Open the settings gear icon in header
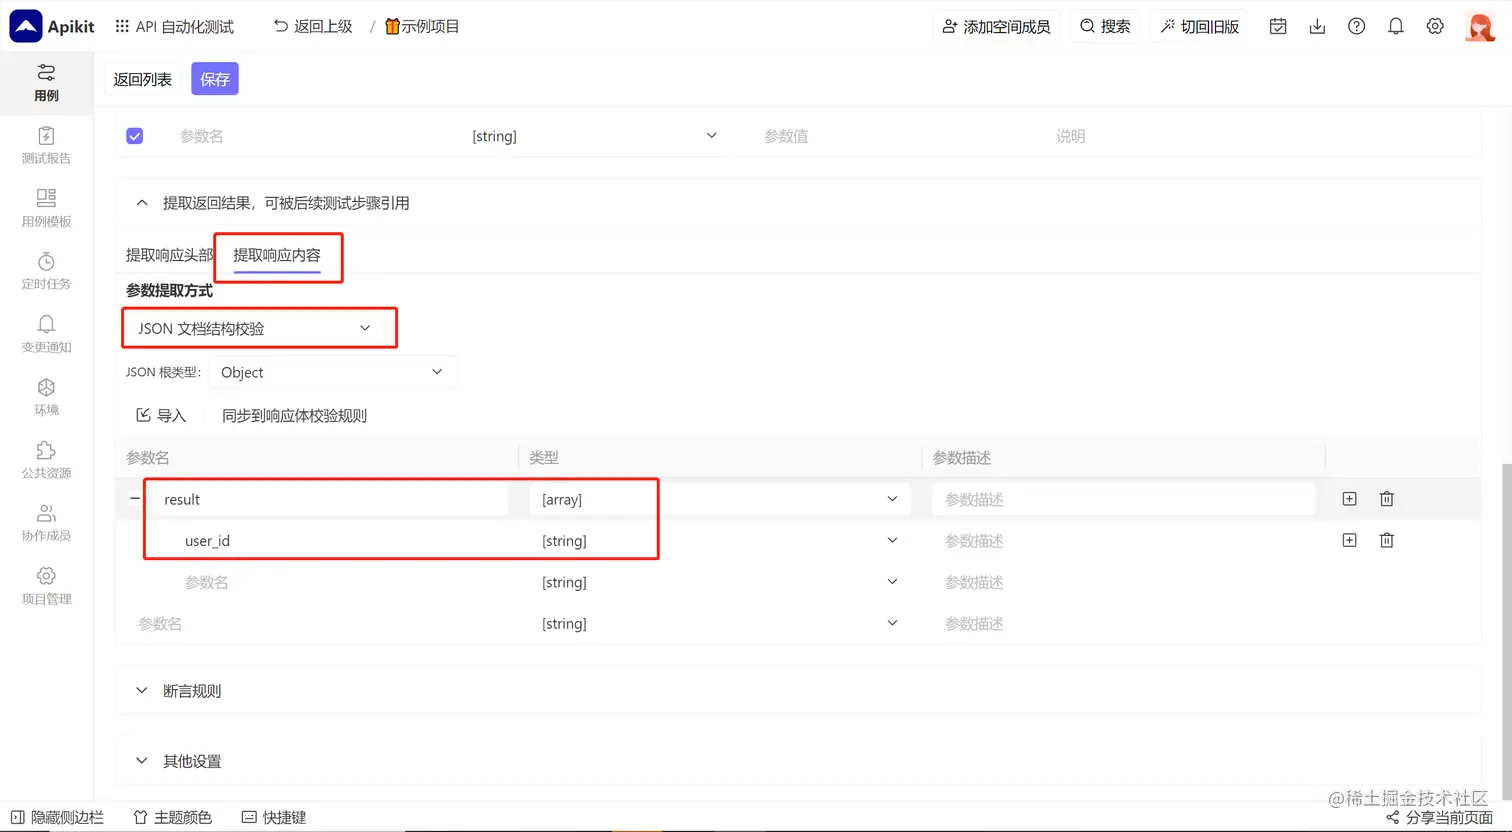 tap(1435, 27)
